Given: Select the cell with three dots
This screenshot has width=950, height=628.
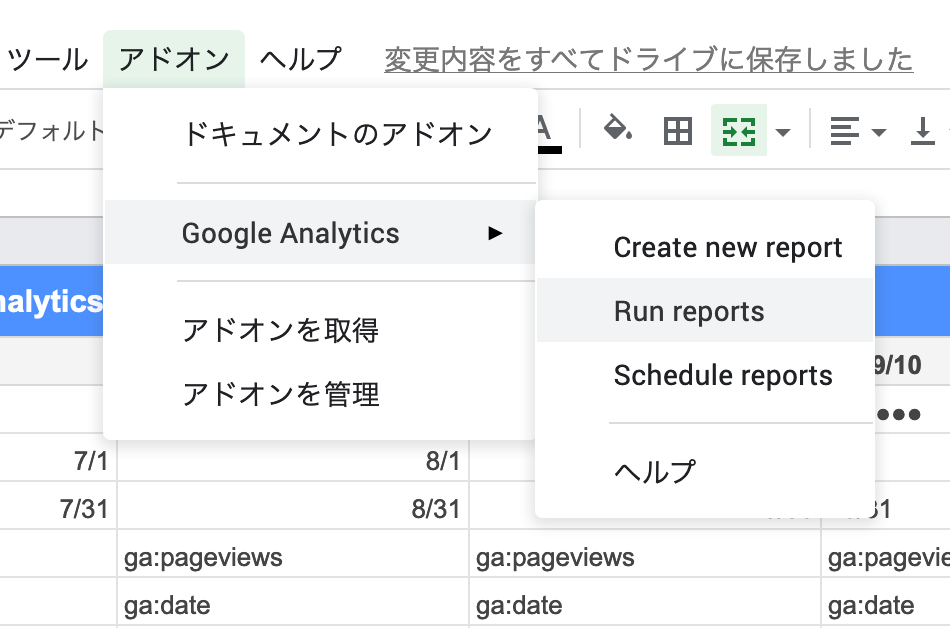Looking at the screenshot, I should pos(912,409).
